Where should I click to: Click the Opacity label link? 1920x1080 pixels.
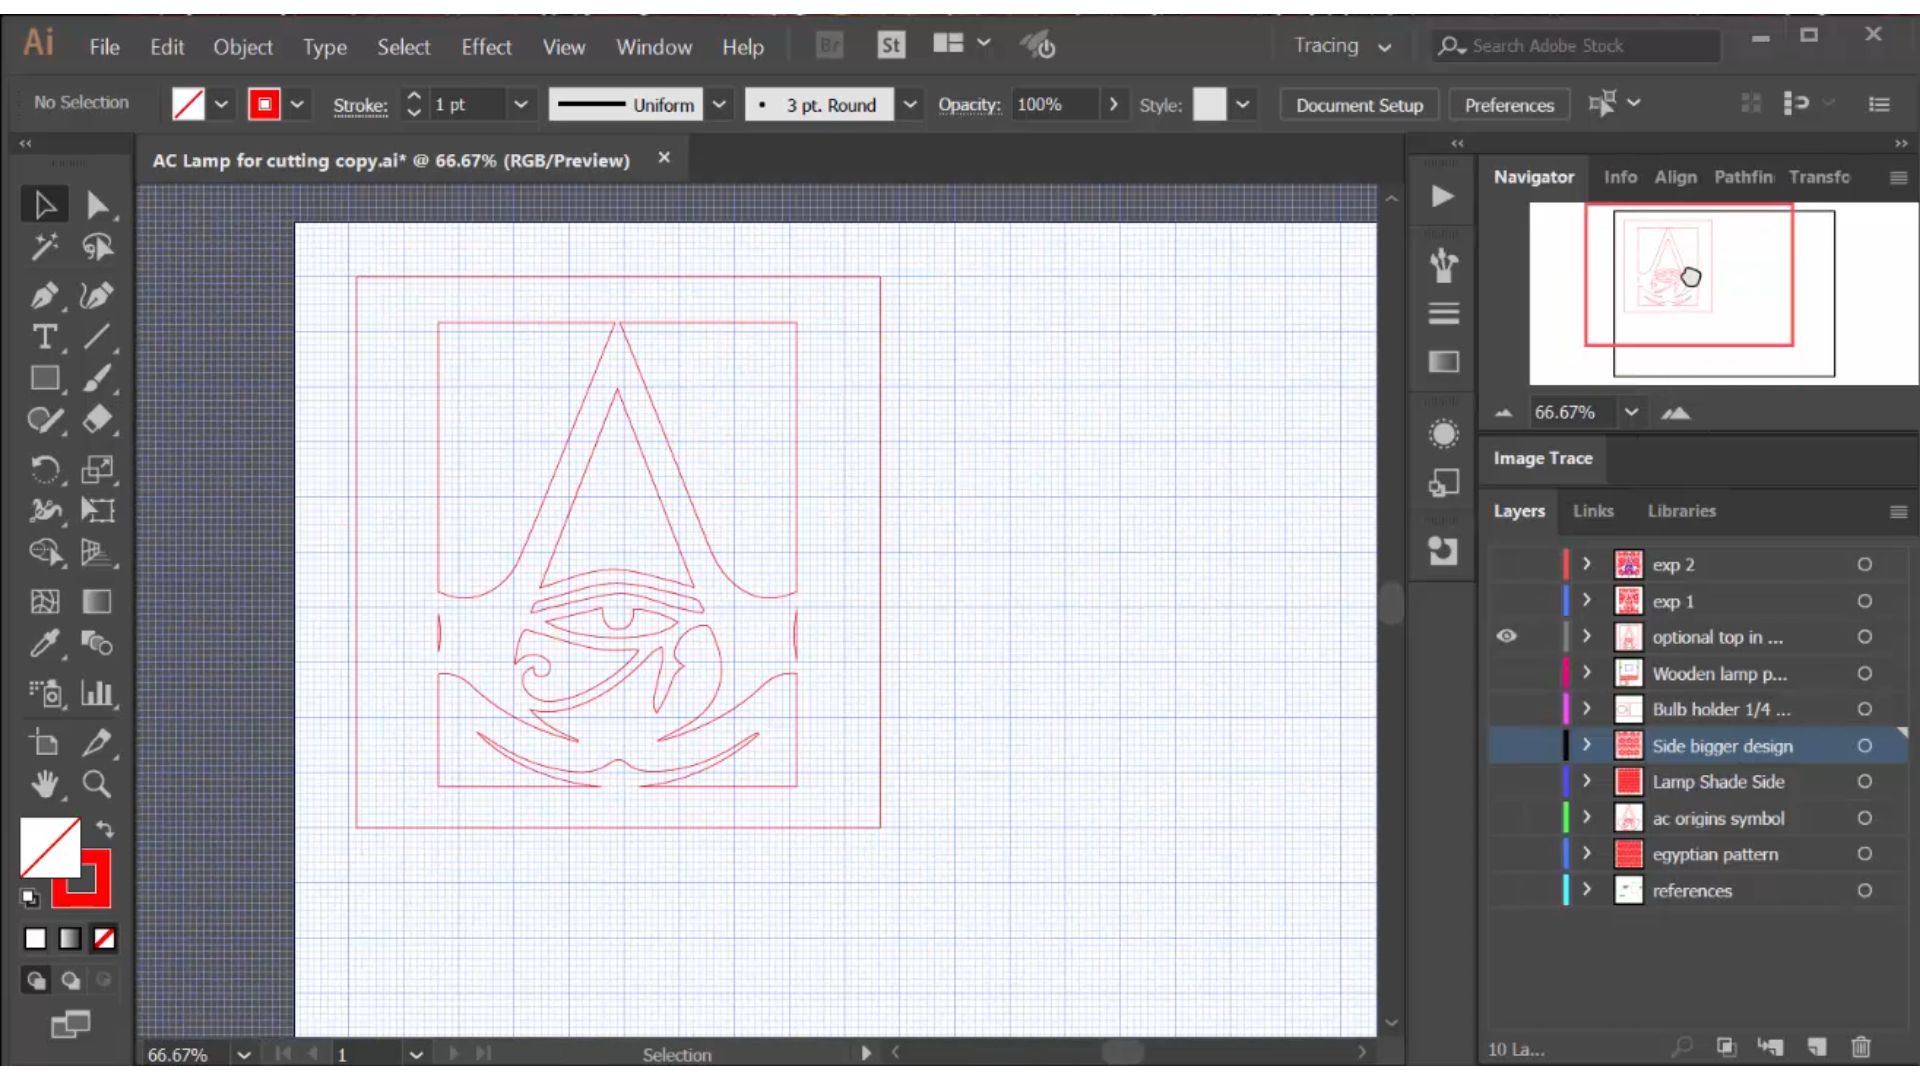[969, 105]
